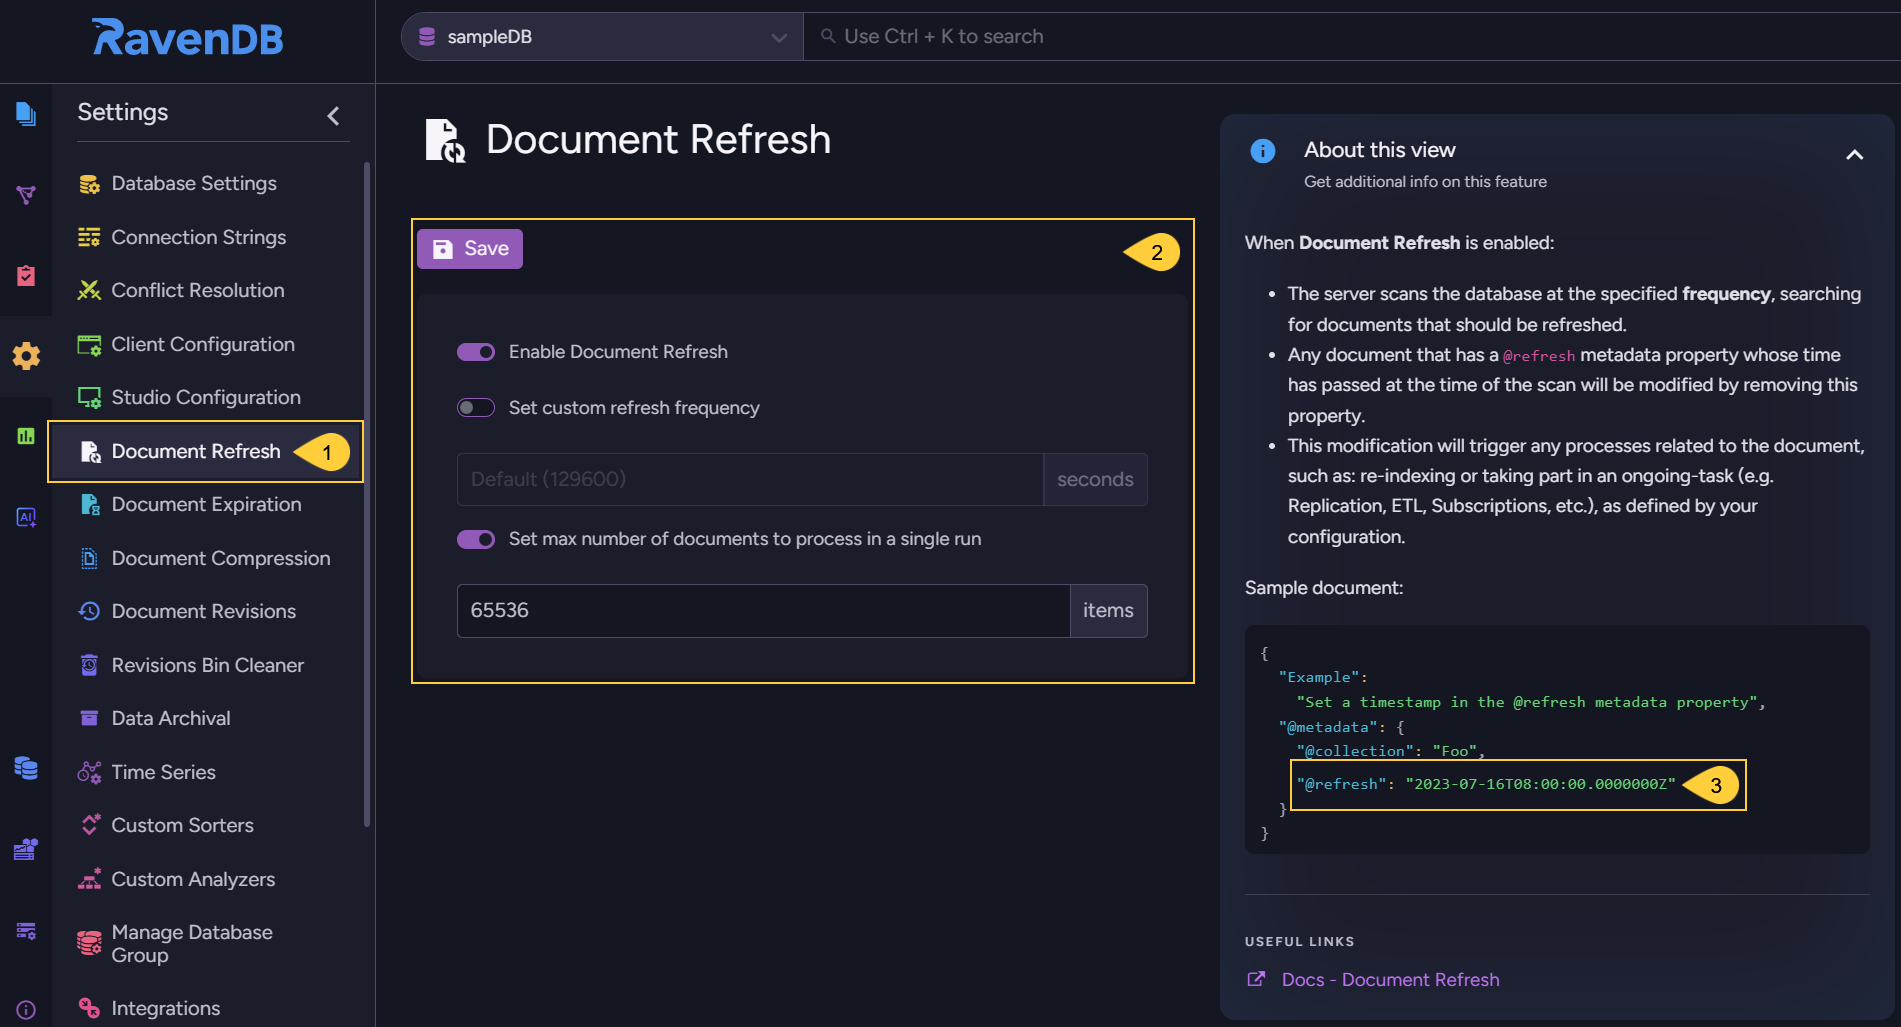Click the Save button
Screen dimensions: 1901x1027
pyautogui.click(x=470, y=249)
